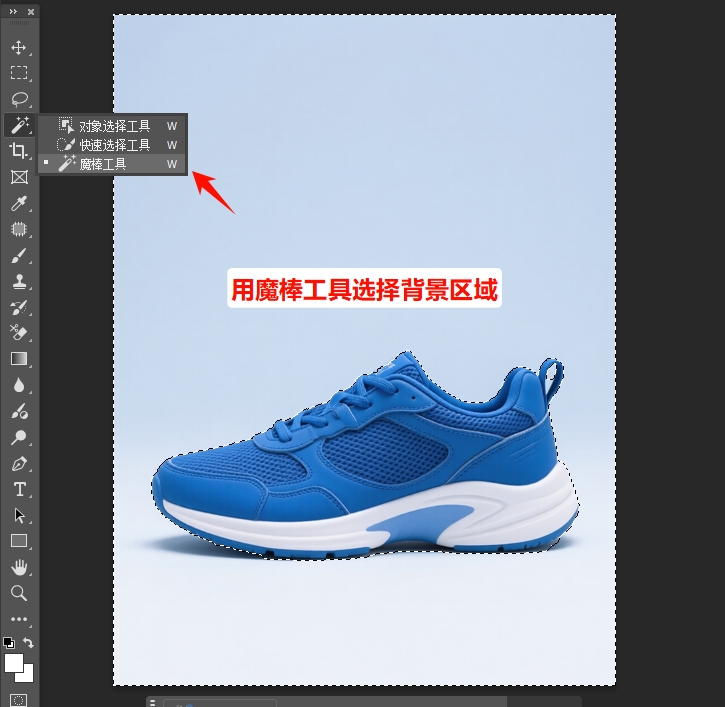Image resolution: width=725 pixels, height=707 pixels.
Task: Open the Edit Toolbar three-dots menu
Action: coord(19,619)
